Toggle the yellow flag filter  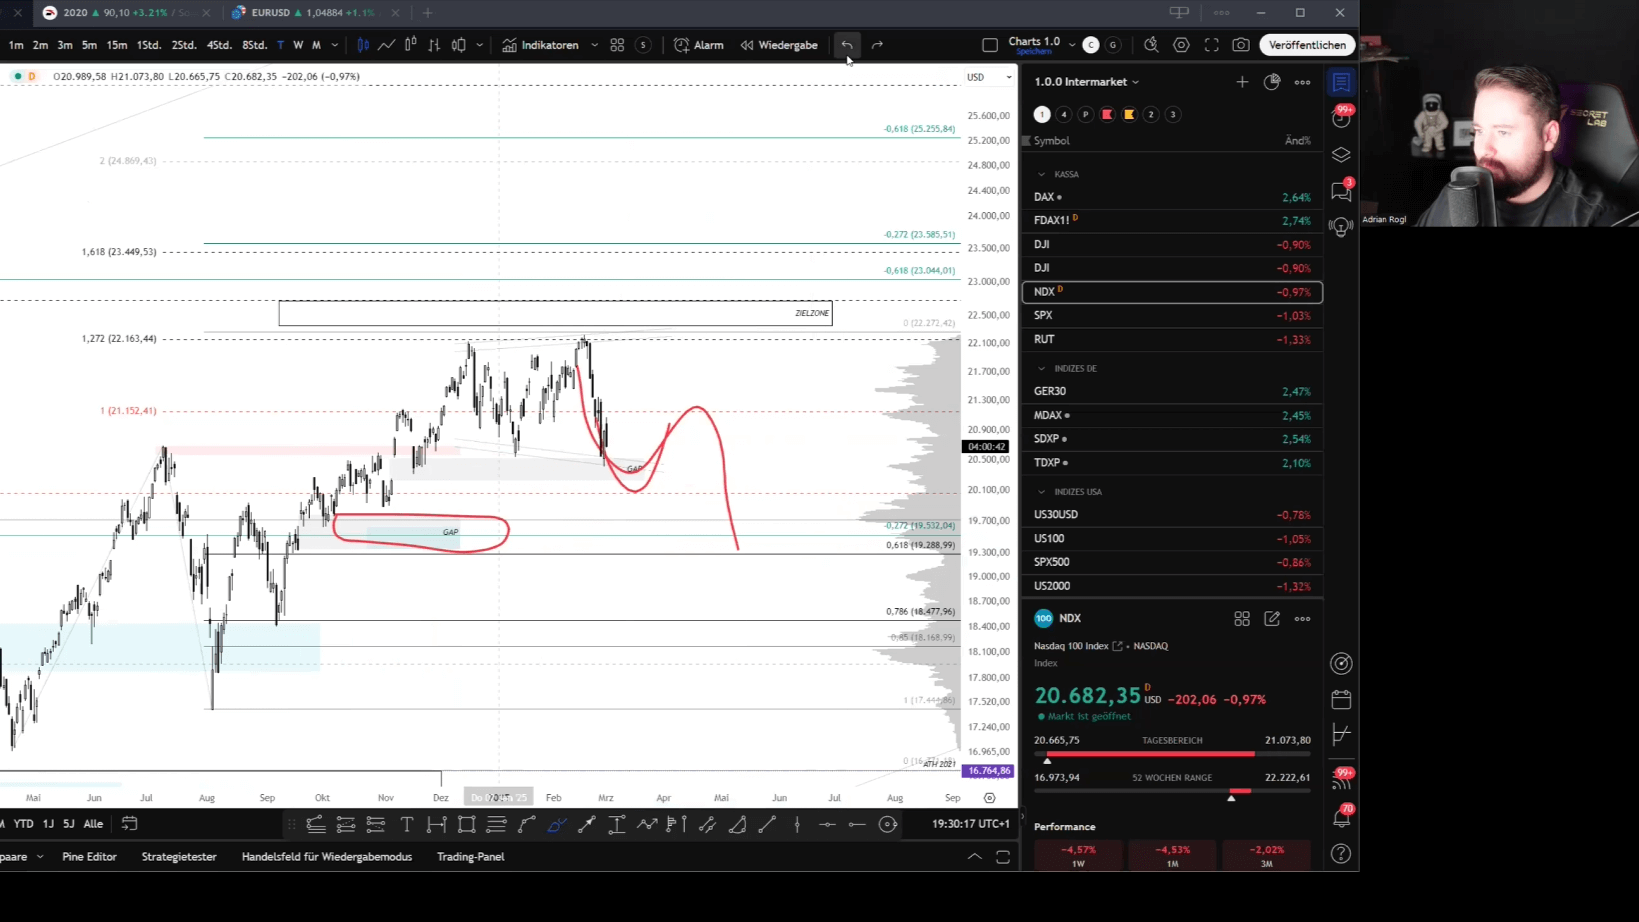[1129, 114]
